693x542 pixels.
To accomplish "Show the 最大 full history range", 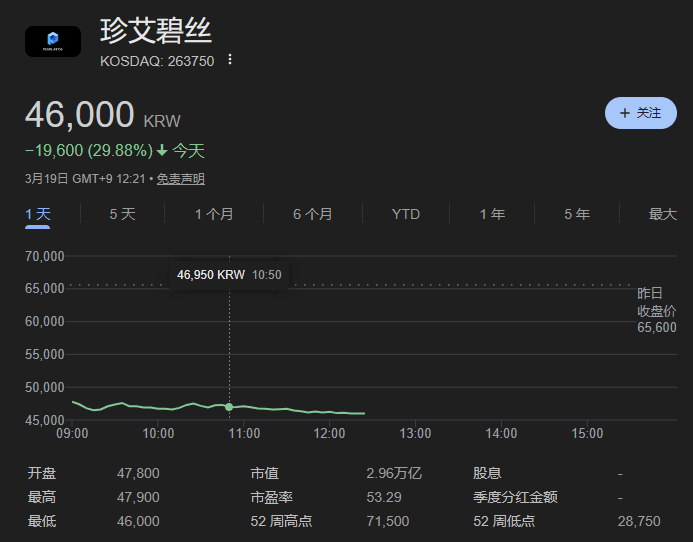I will [x=662, y=214].
